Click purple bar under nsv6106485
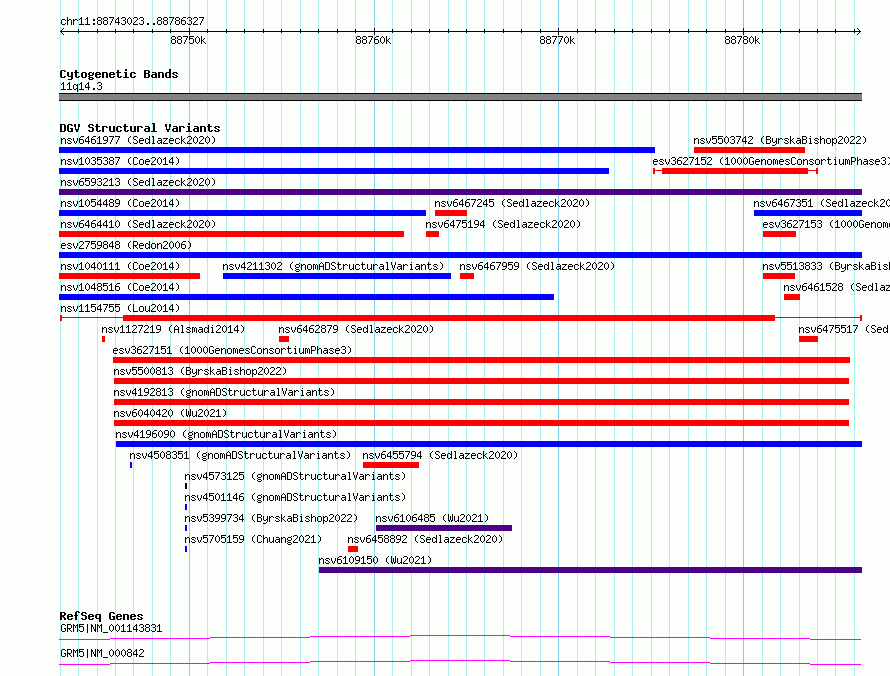Image resolution: width=890 pixels, height=676 pixels. click(444, 528)
